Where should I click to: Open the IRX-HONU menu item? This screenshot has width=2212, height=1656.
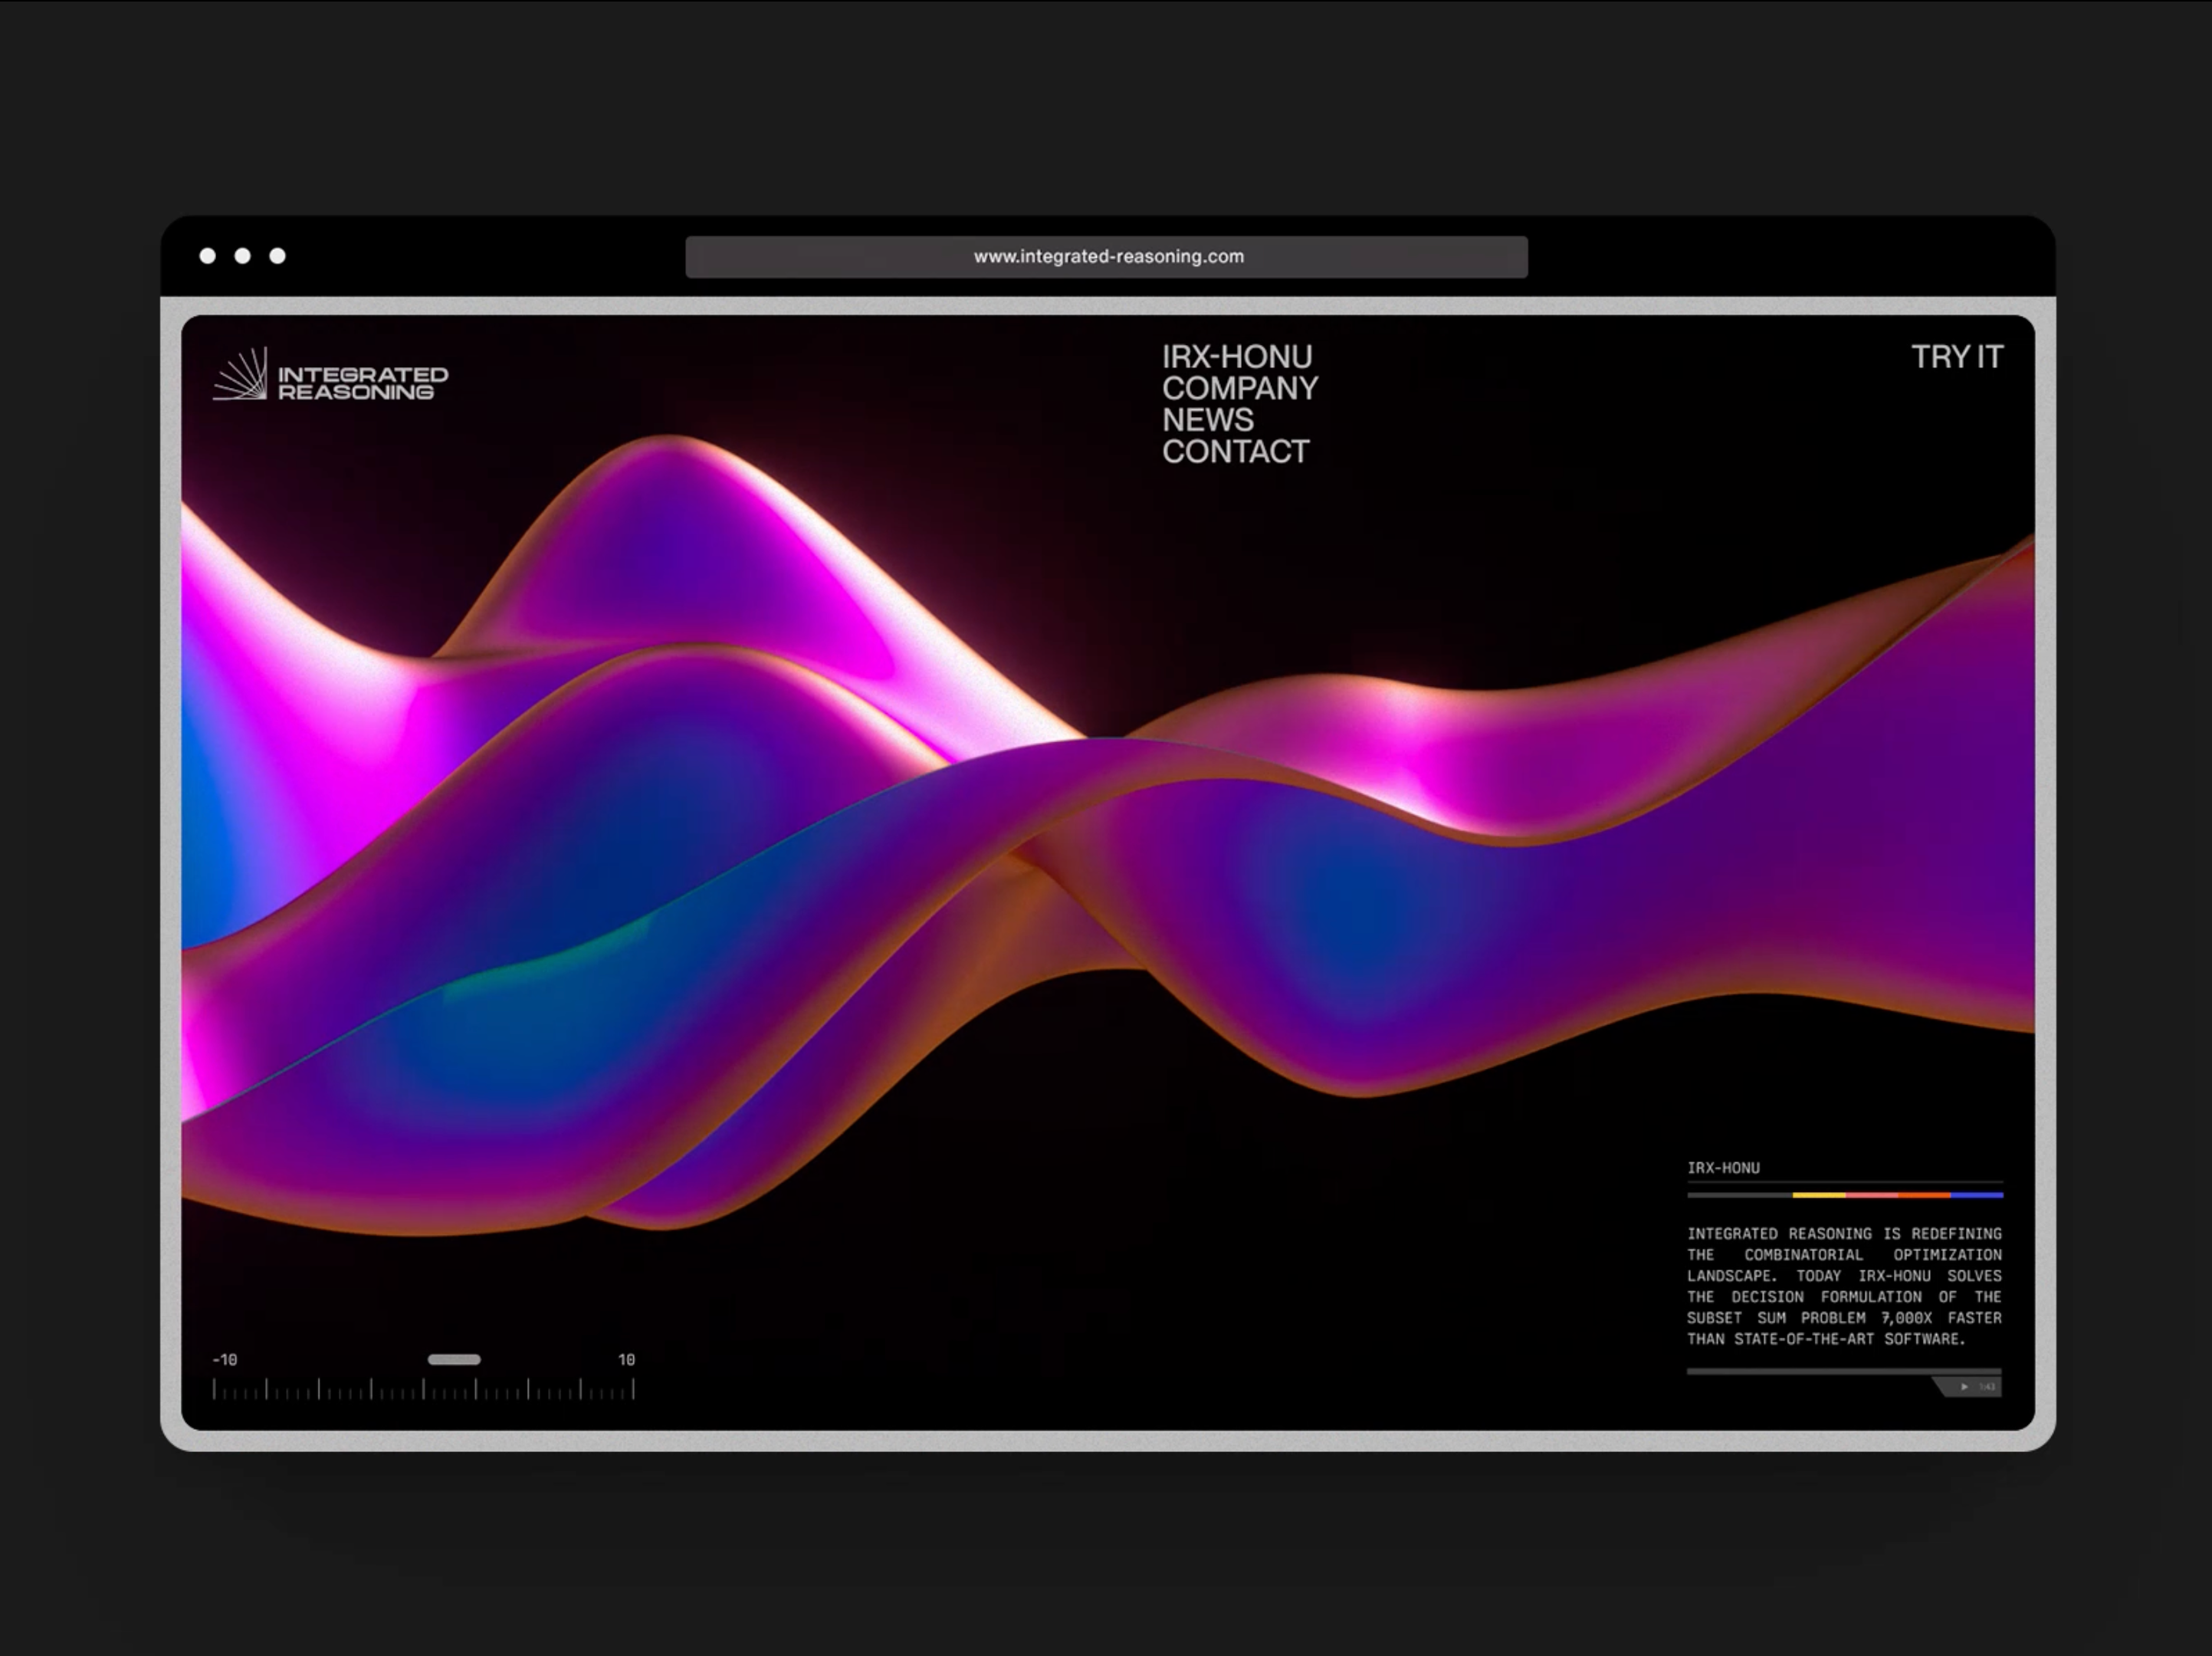pos(1236,357)
